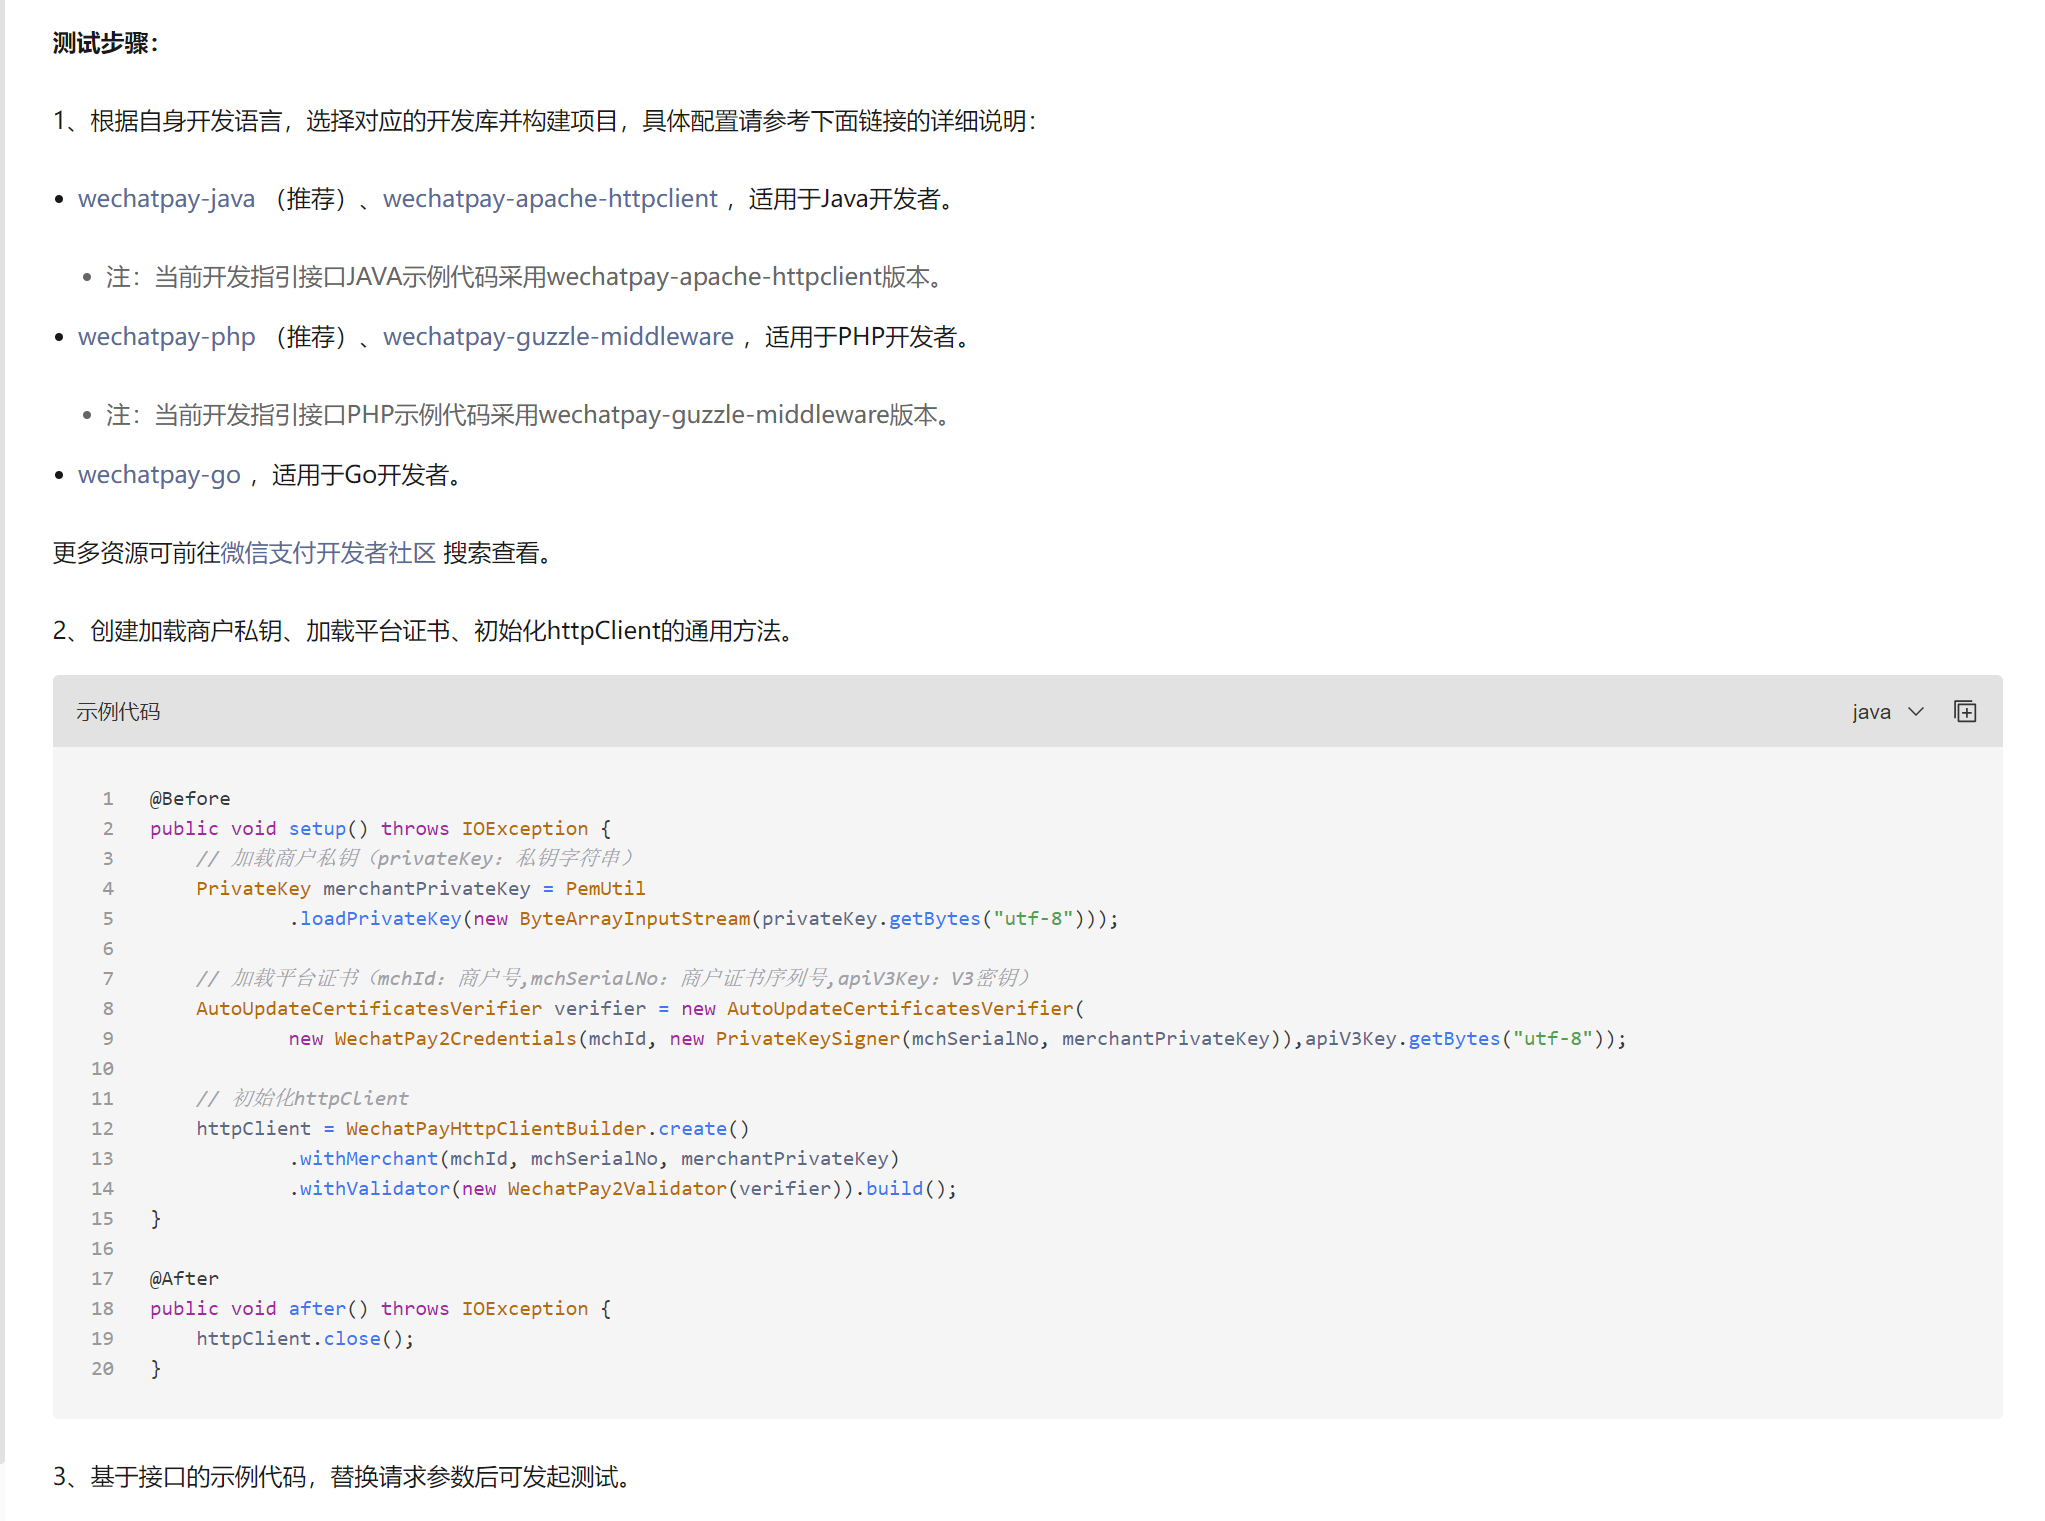Click AutoUpdateCertificatesVerifier declaration on line 8
Viewport: 2045px width, 1521px height.
click(368, 1008)
